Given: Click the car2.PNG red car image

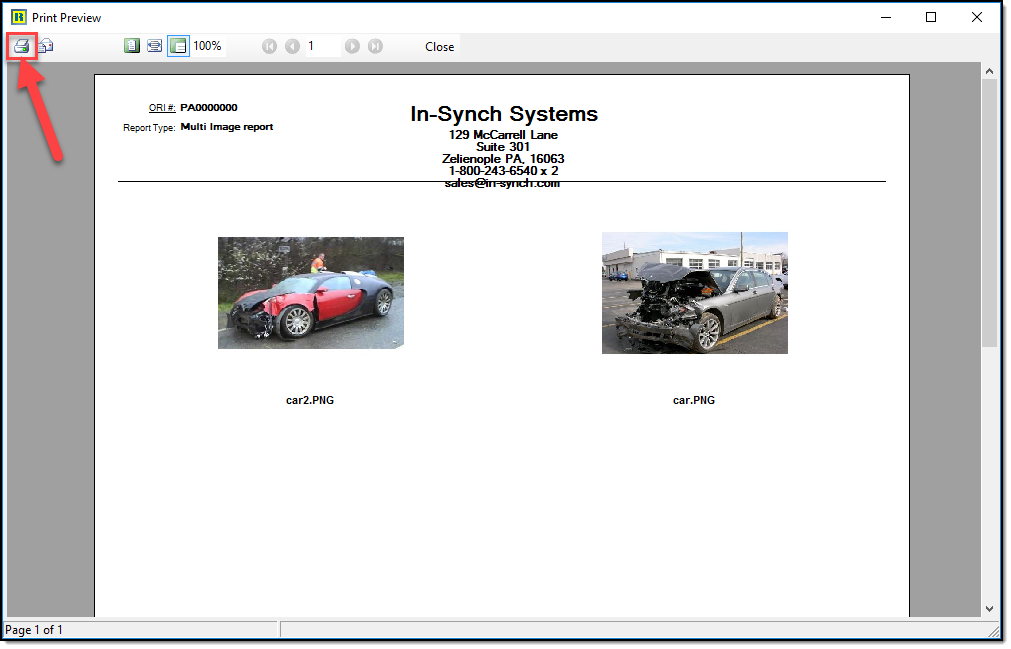Looking at the screenshot, I should (310, 292).
